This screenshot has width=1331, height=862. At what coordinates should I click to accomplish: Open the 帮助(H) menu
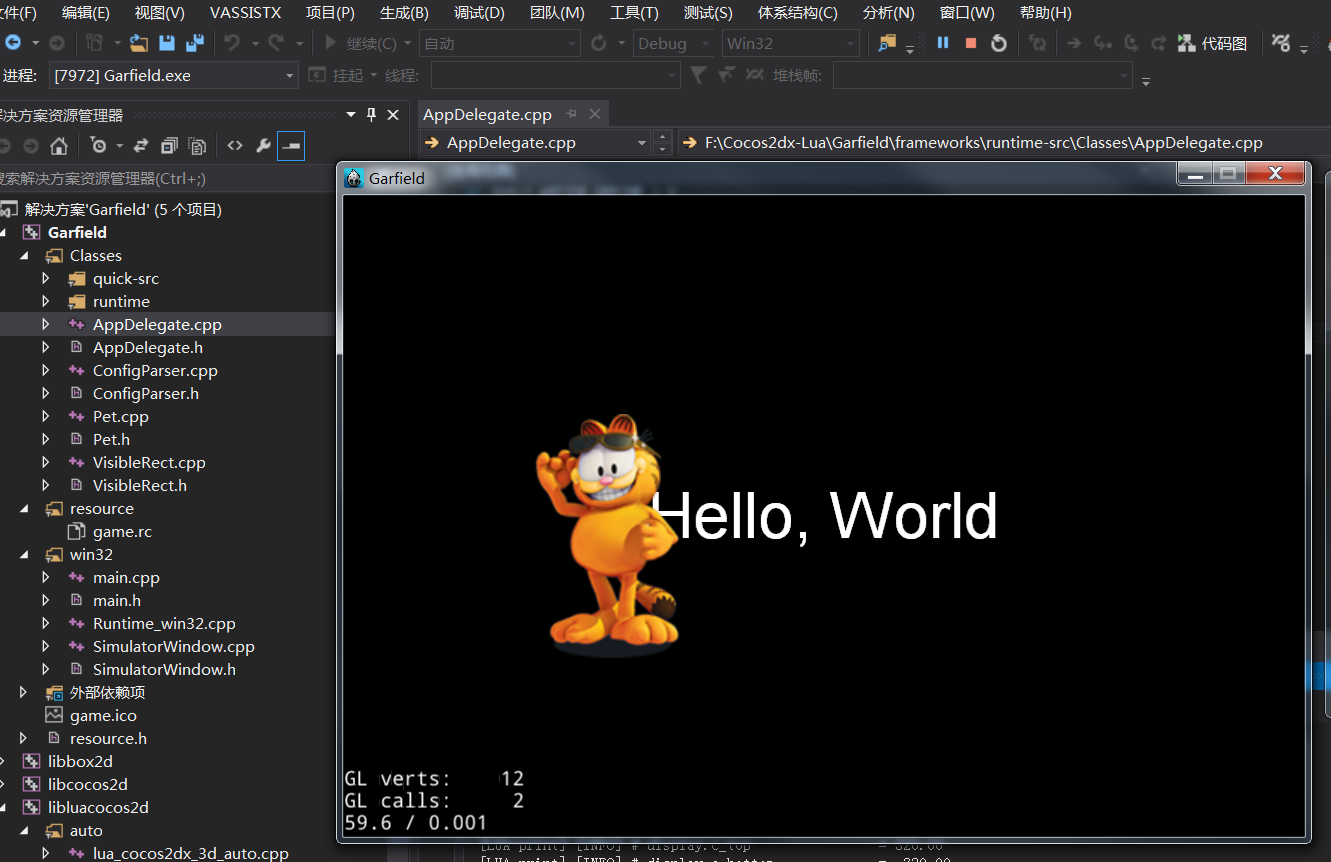pos(1046,13)
